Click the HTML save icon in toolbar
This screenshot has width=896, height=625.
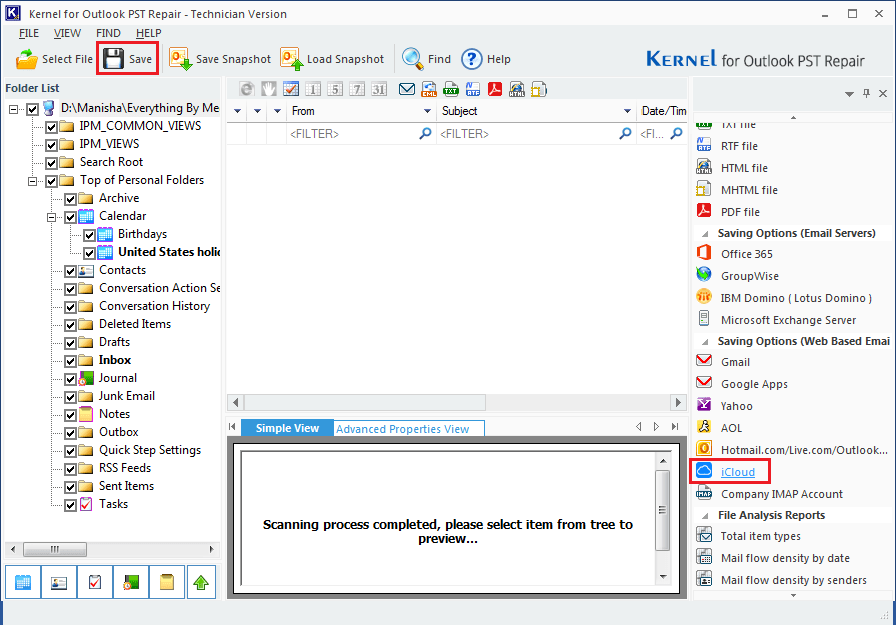pos(517,89)
